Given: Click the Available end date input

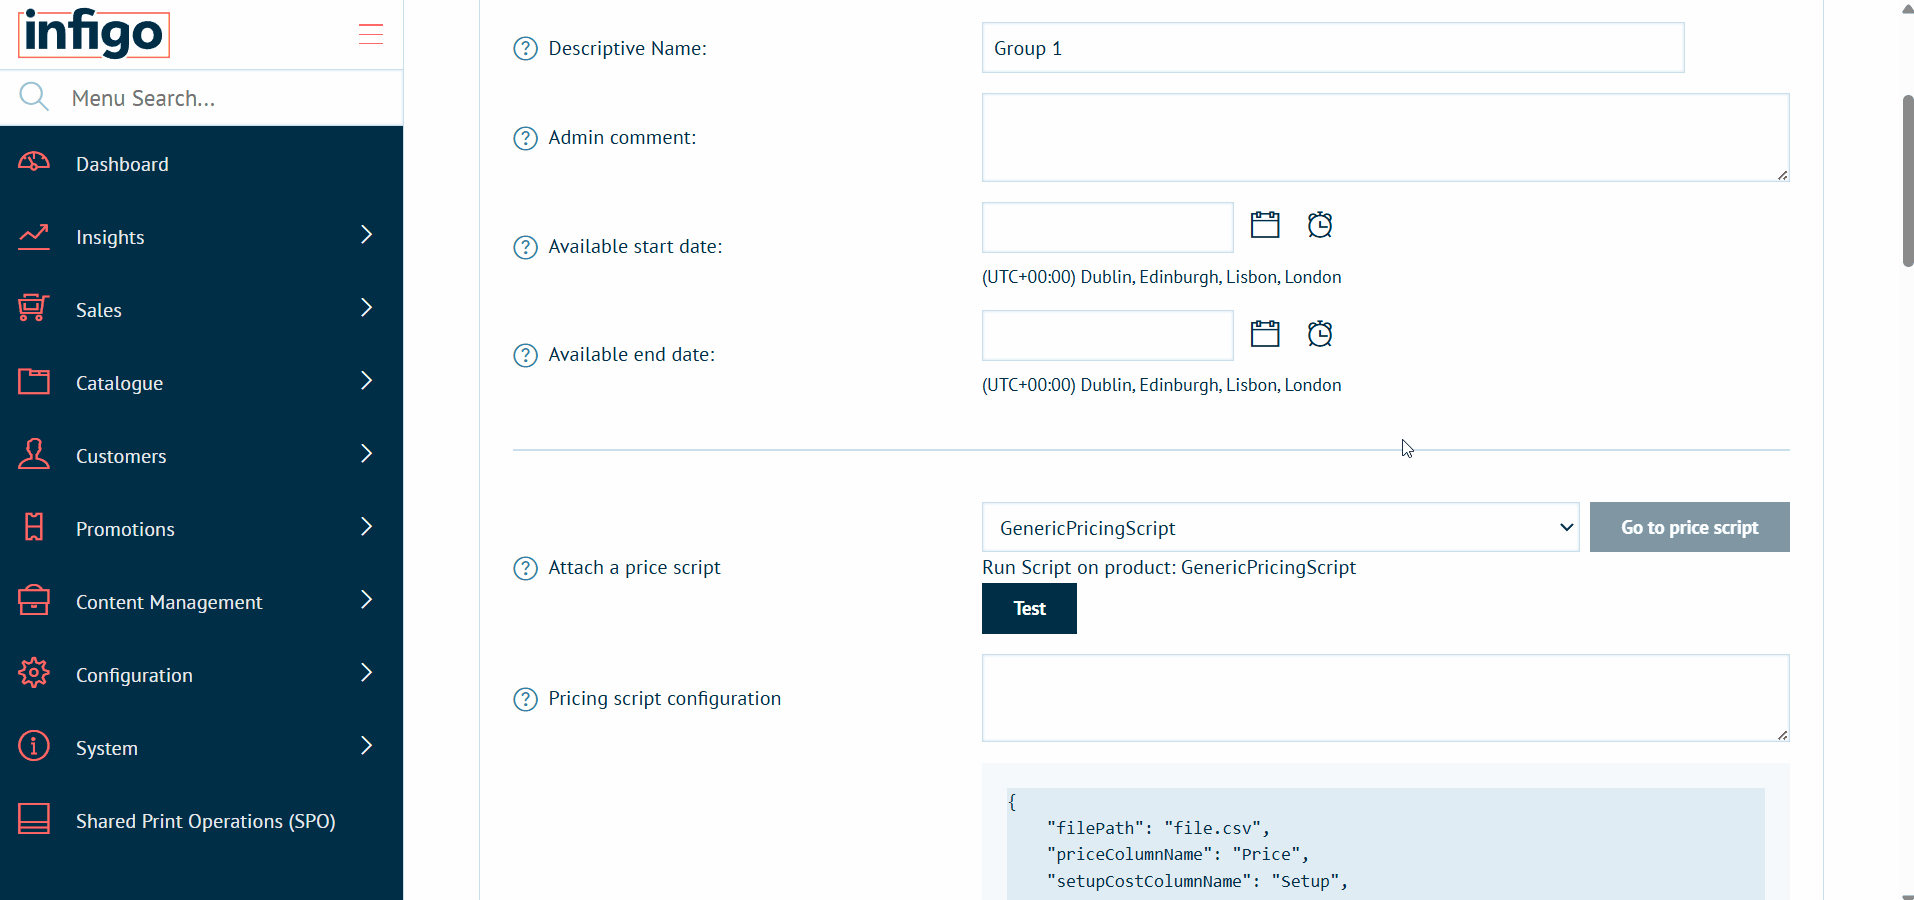Looking at the screenshot, I should point(1107,335).
